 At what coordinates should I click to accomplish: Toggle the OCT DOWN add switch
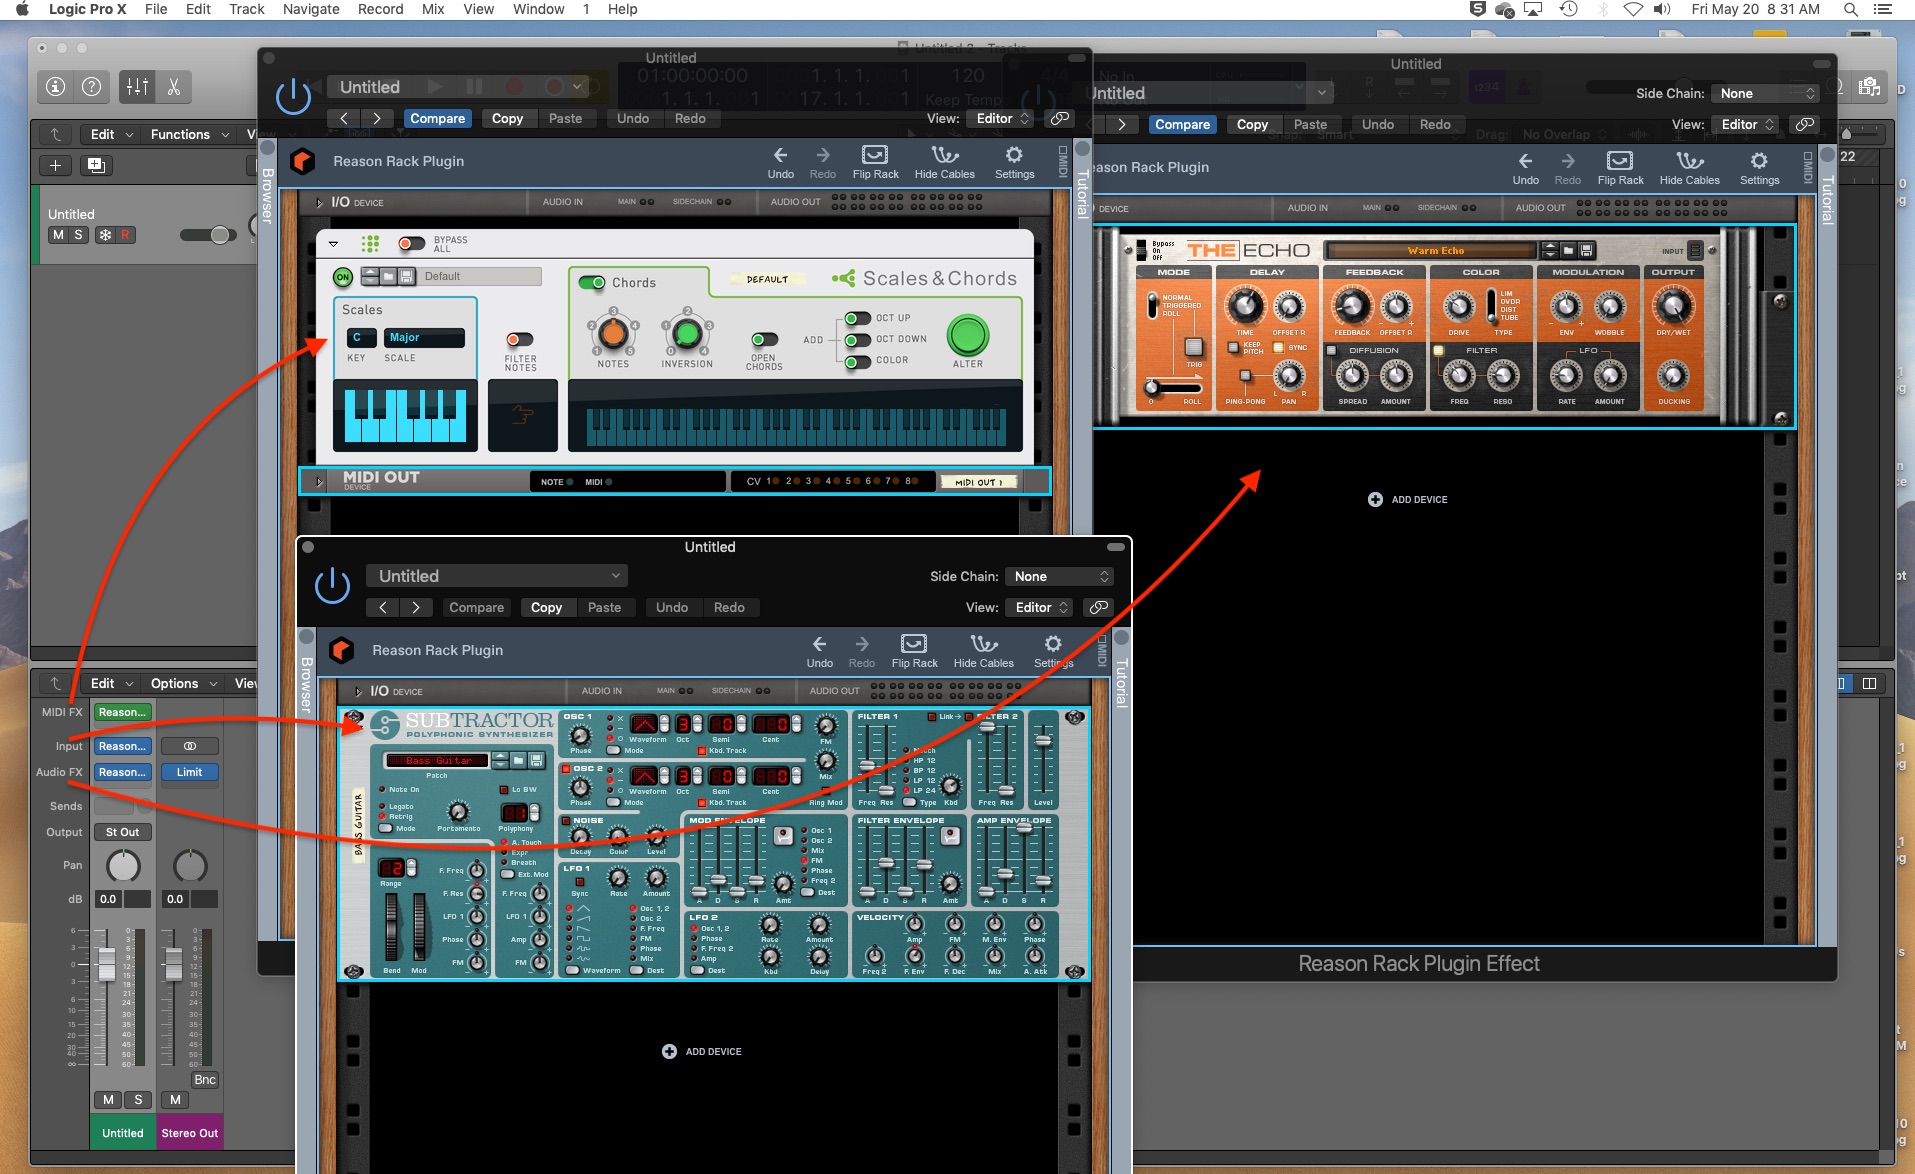point(858,340)
